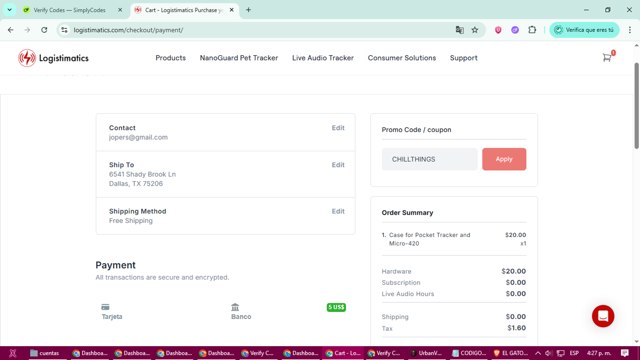The image size is (640, 360).
Task: Edit the Shipping Method
Action: (338, 211)
